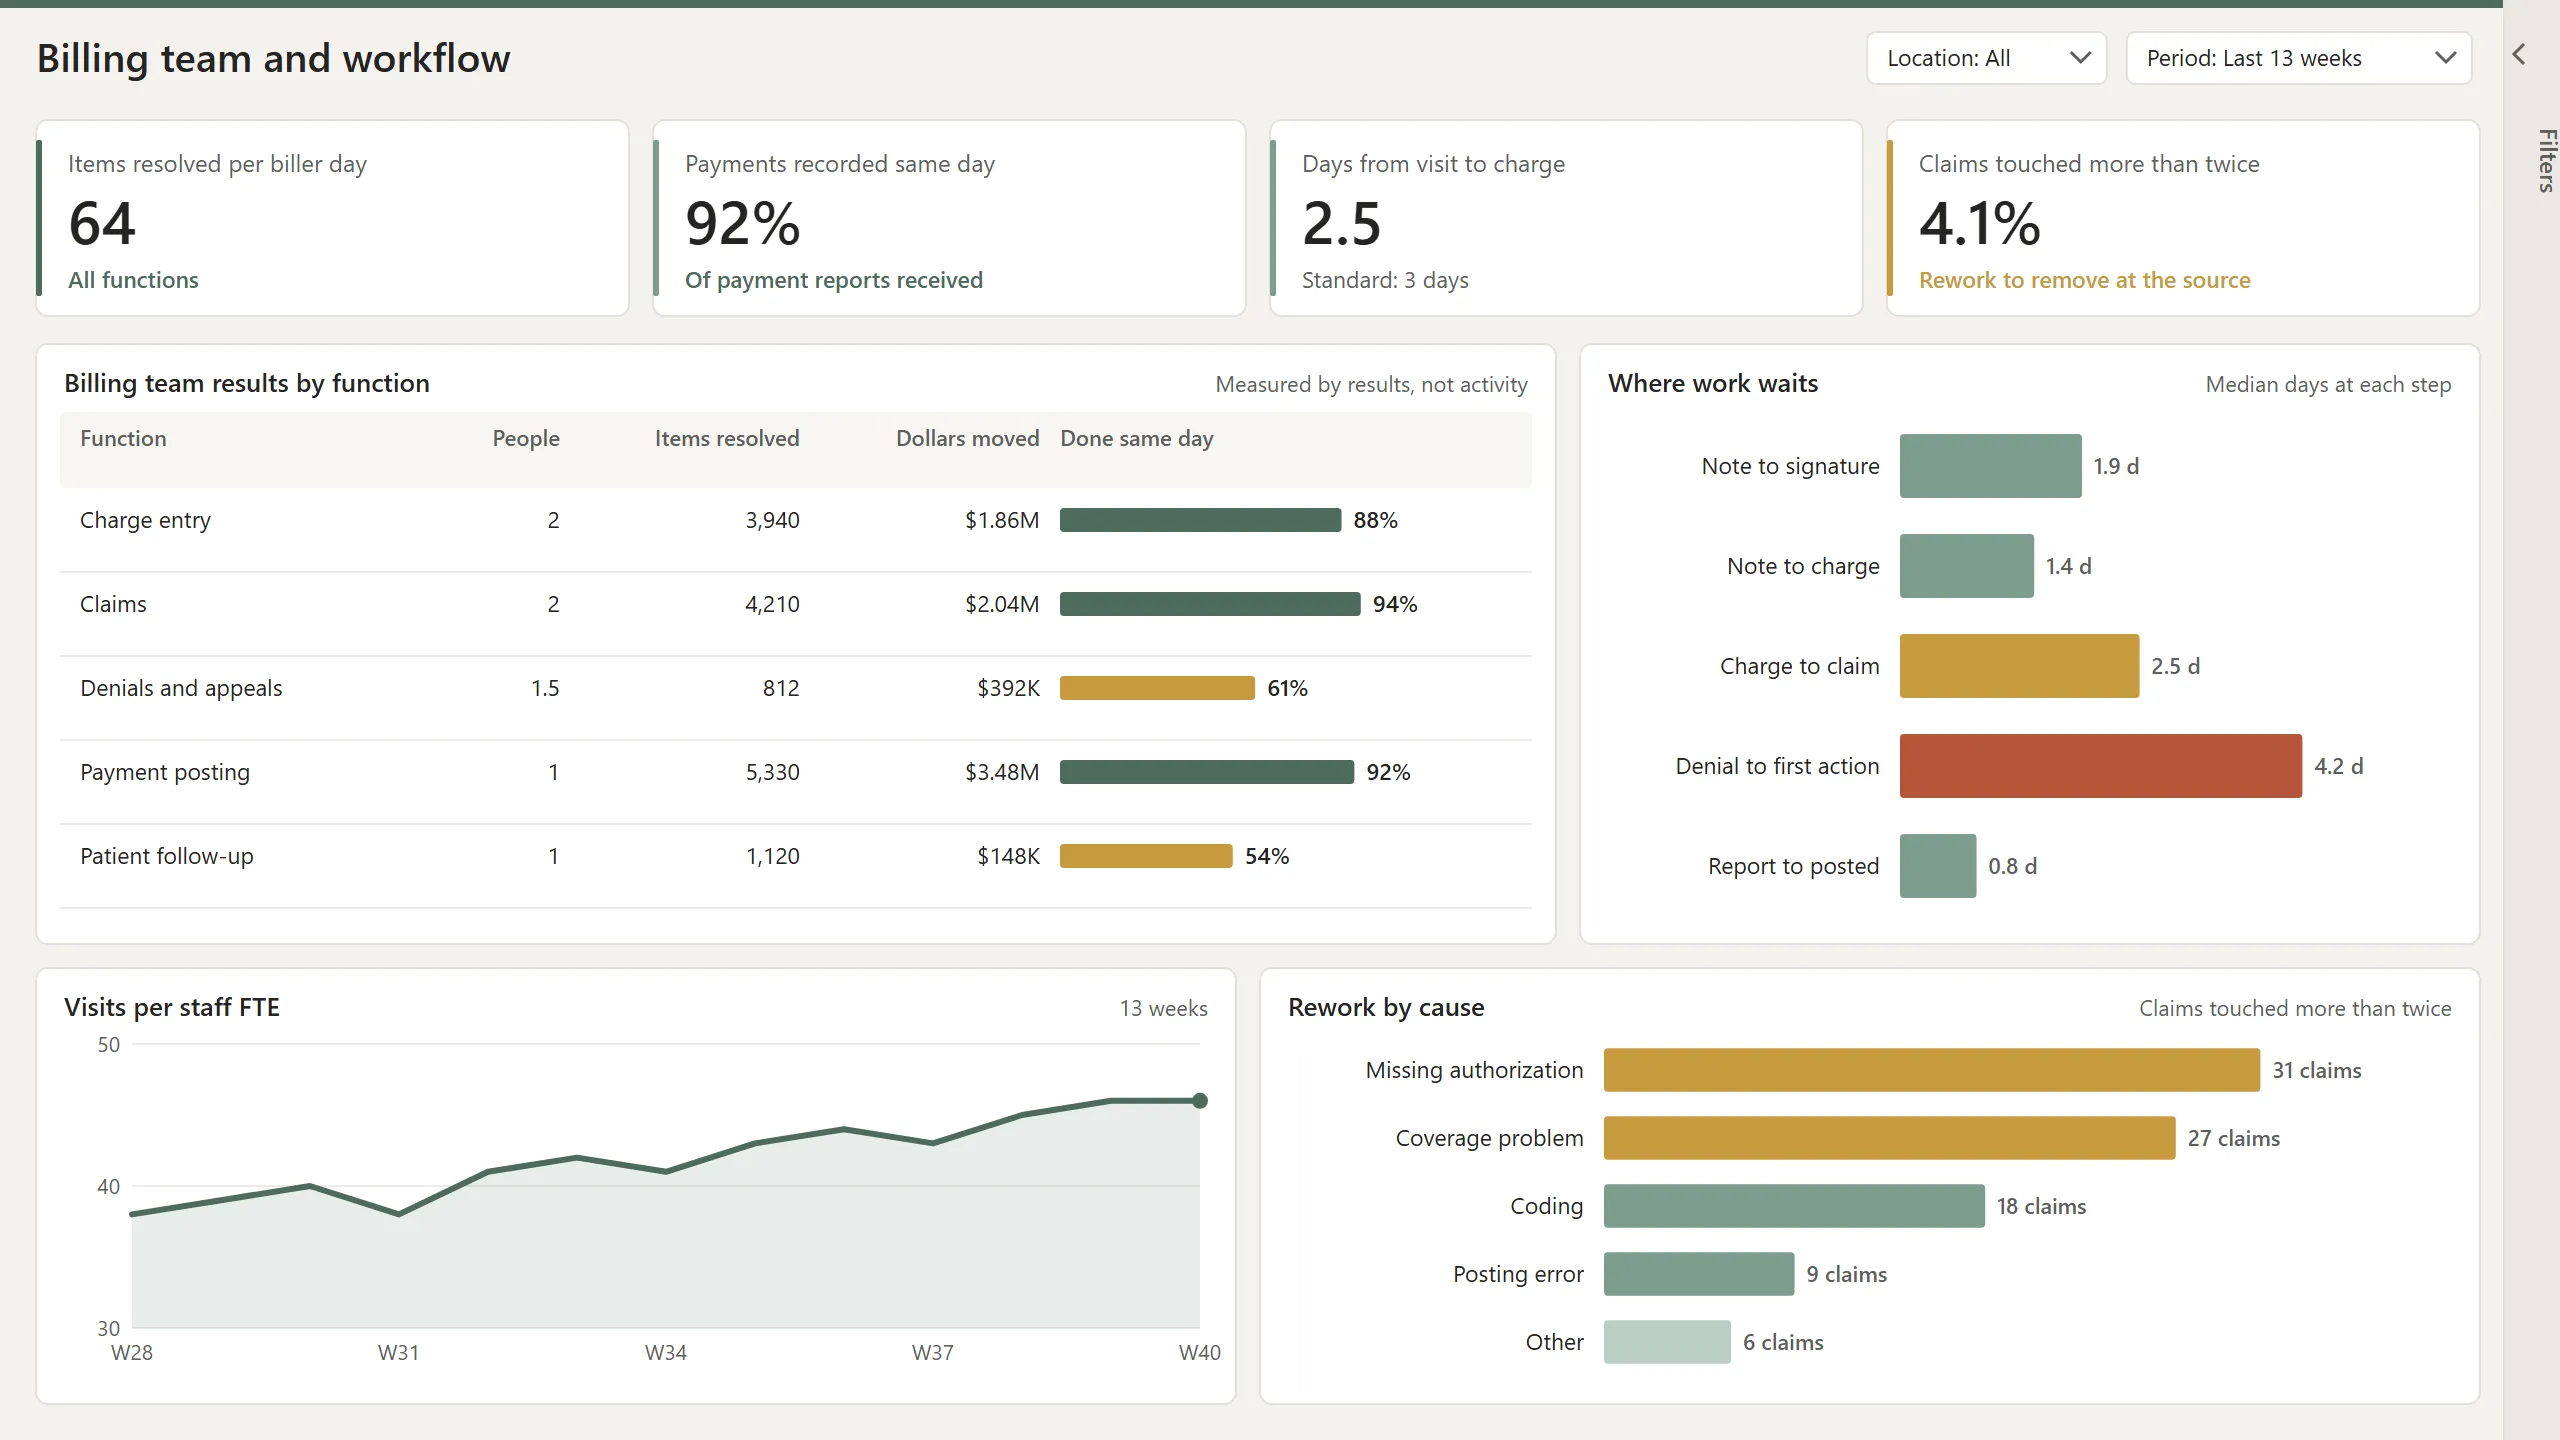
Task: Click the W40 endpoint marker on line chart
Action: (1200, 1101)
